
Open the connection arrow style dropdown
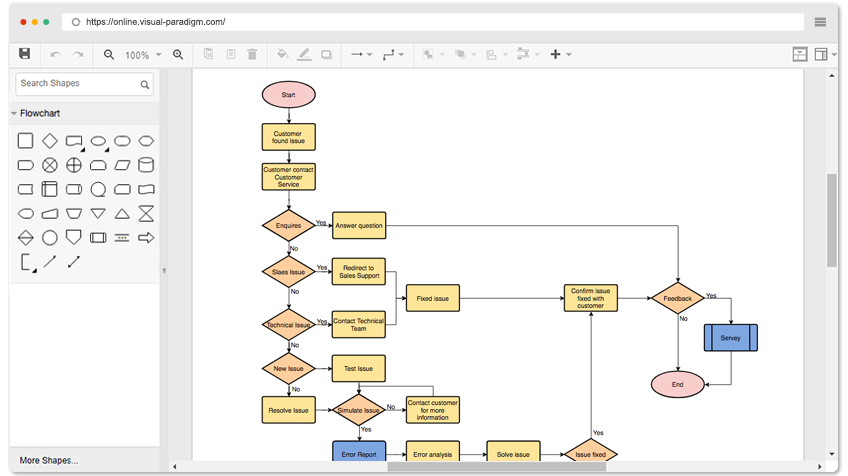361,55
